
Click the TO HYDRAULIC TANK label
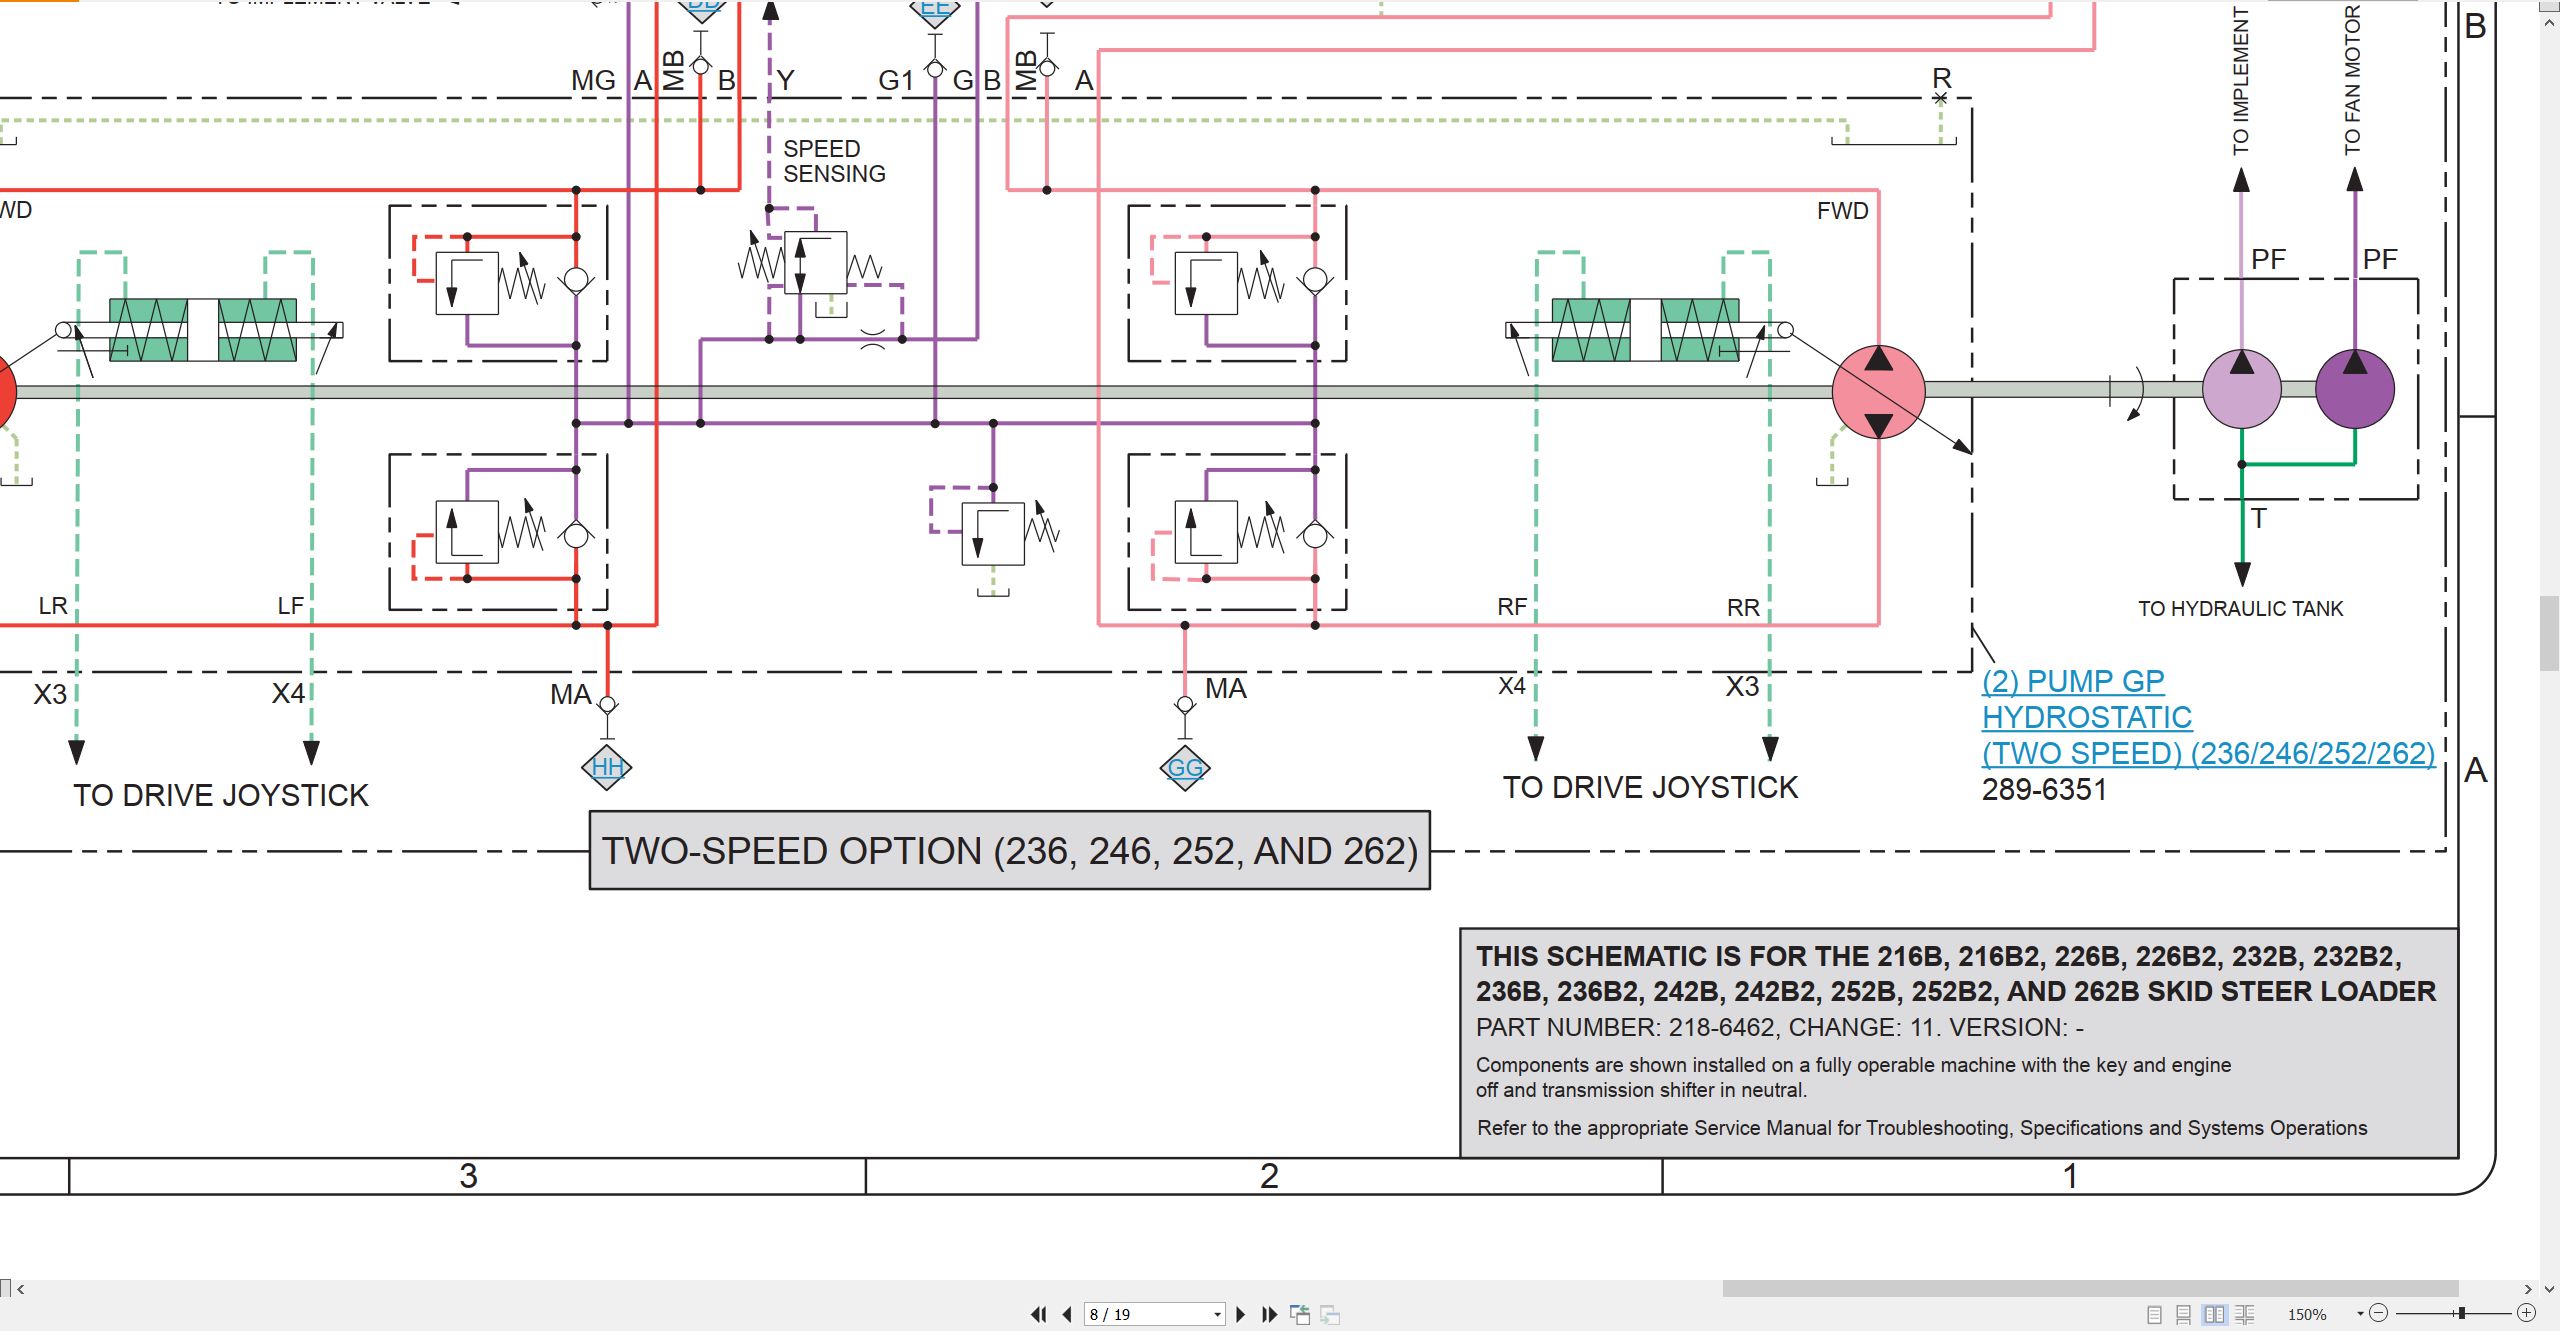2240,608
